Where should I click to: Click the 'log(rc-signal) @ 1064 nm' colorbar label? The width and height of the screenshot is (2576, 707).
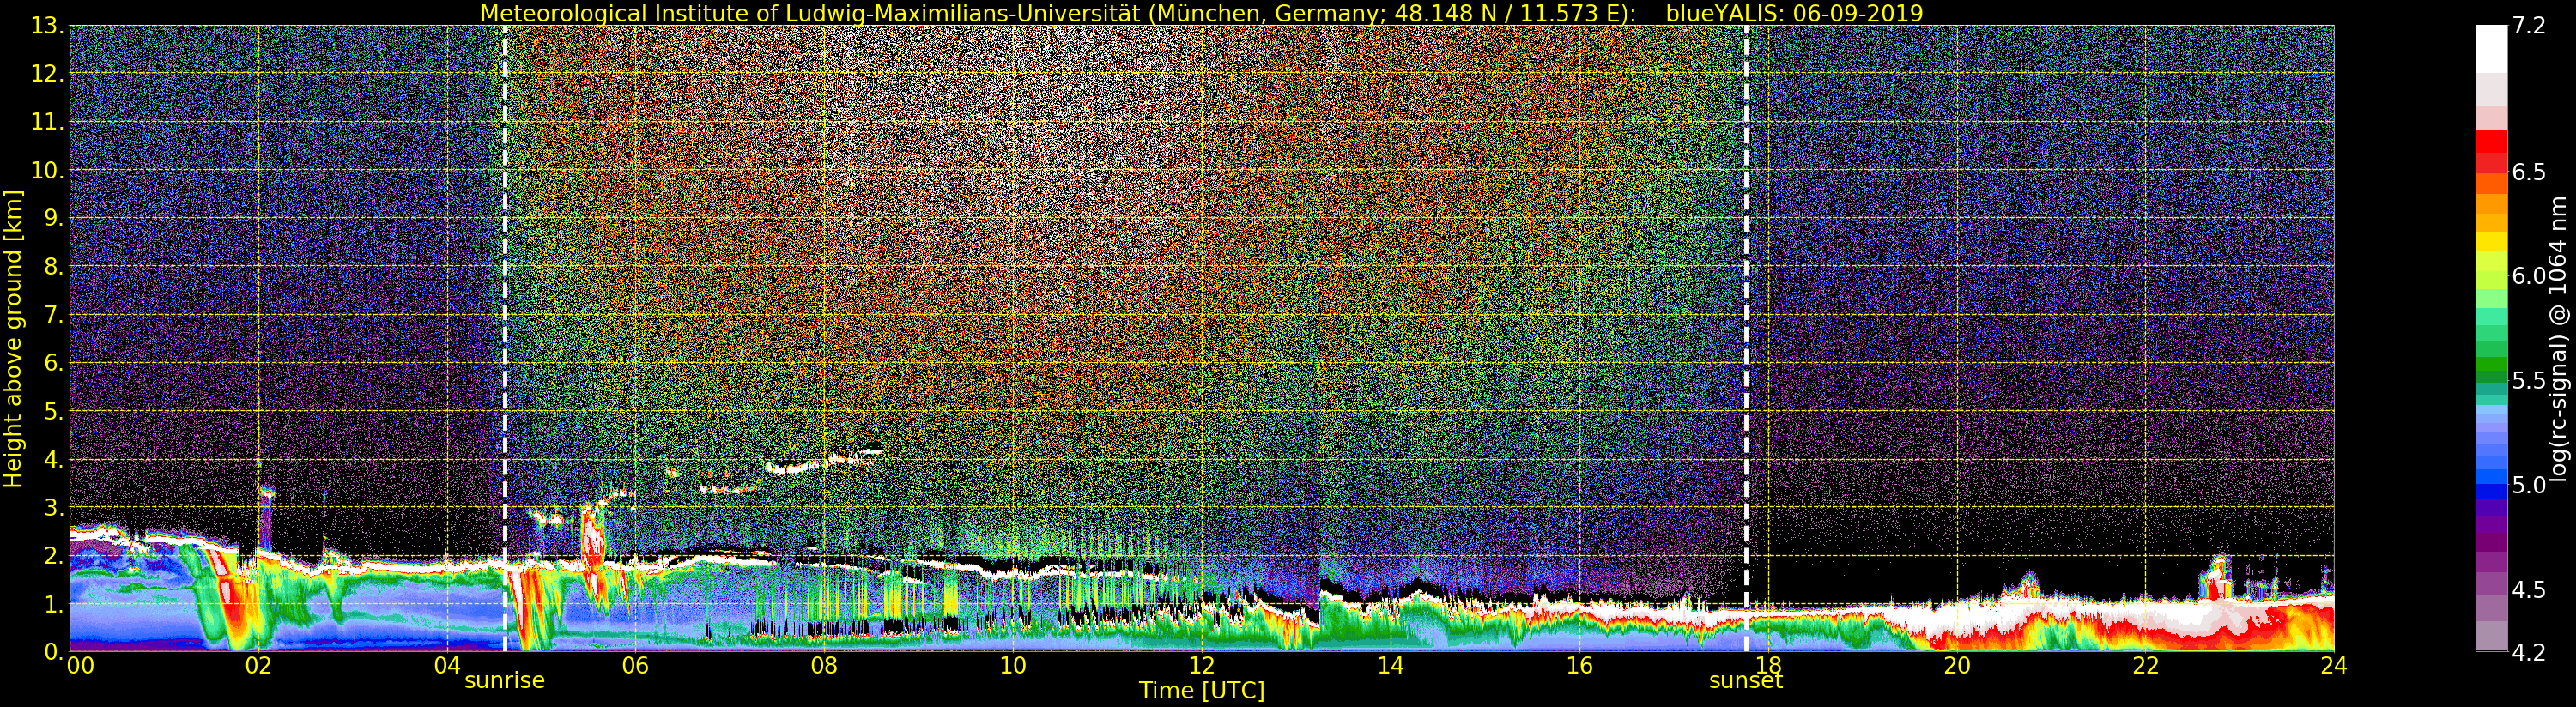[2558, 338]
